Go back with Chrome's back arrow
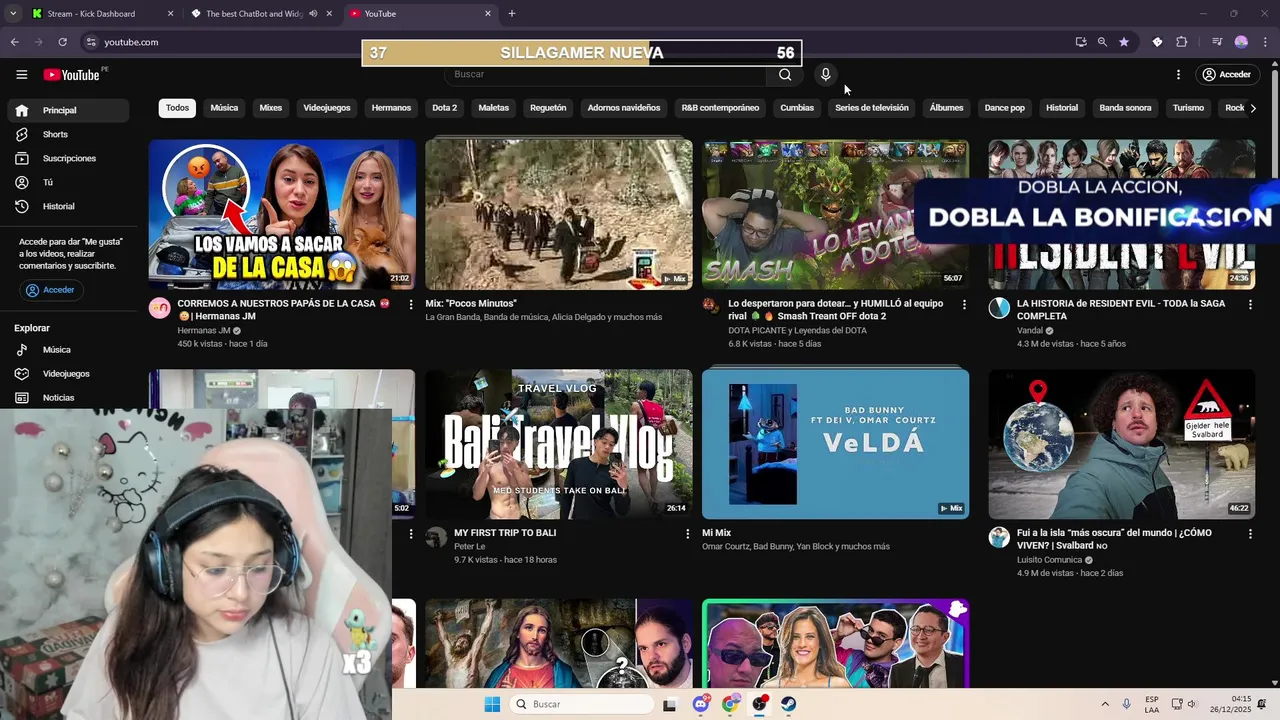The image size is (1280, 720). pos(14,42)
